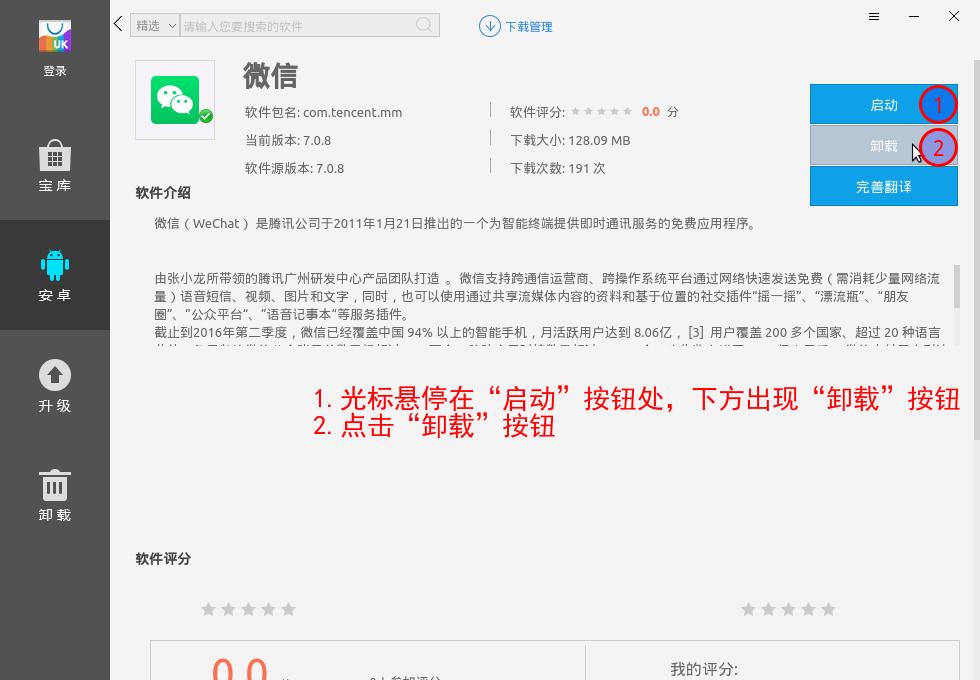Click the WeChat introduction first paragraph
The width and height of the screenshot is (980, 680).
tap(456, 224)
